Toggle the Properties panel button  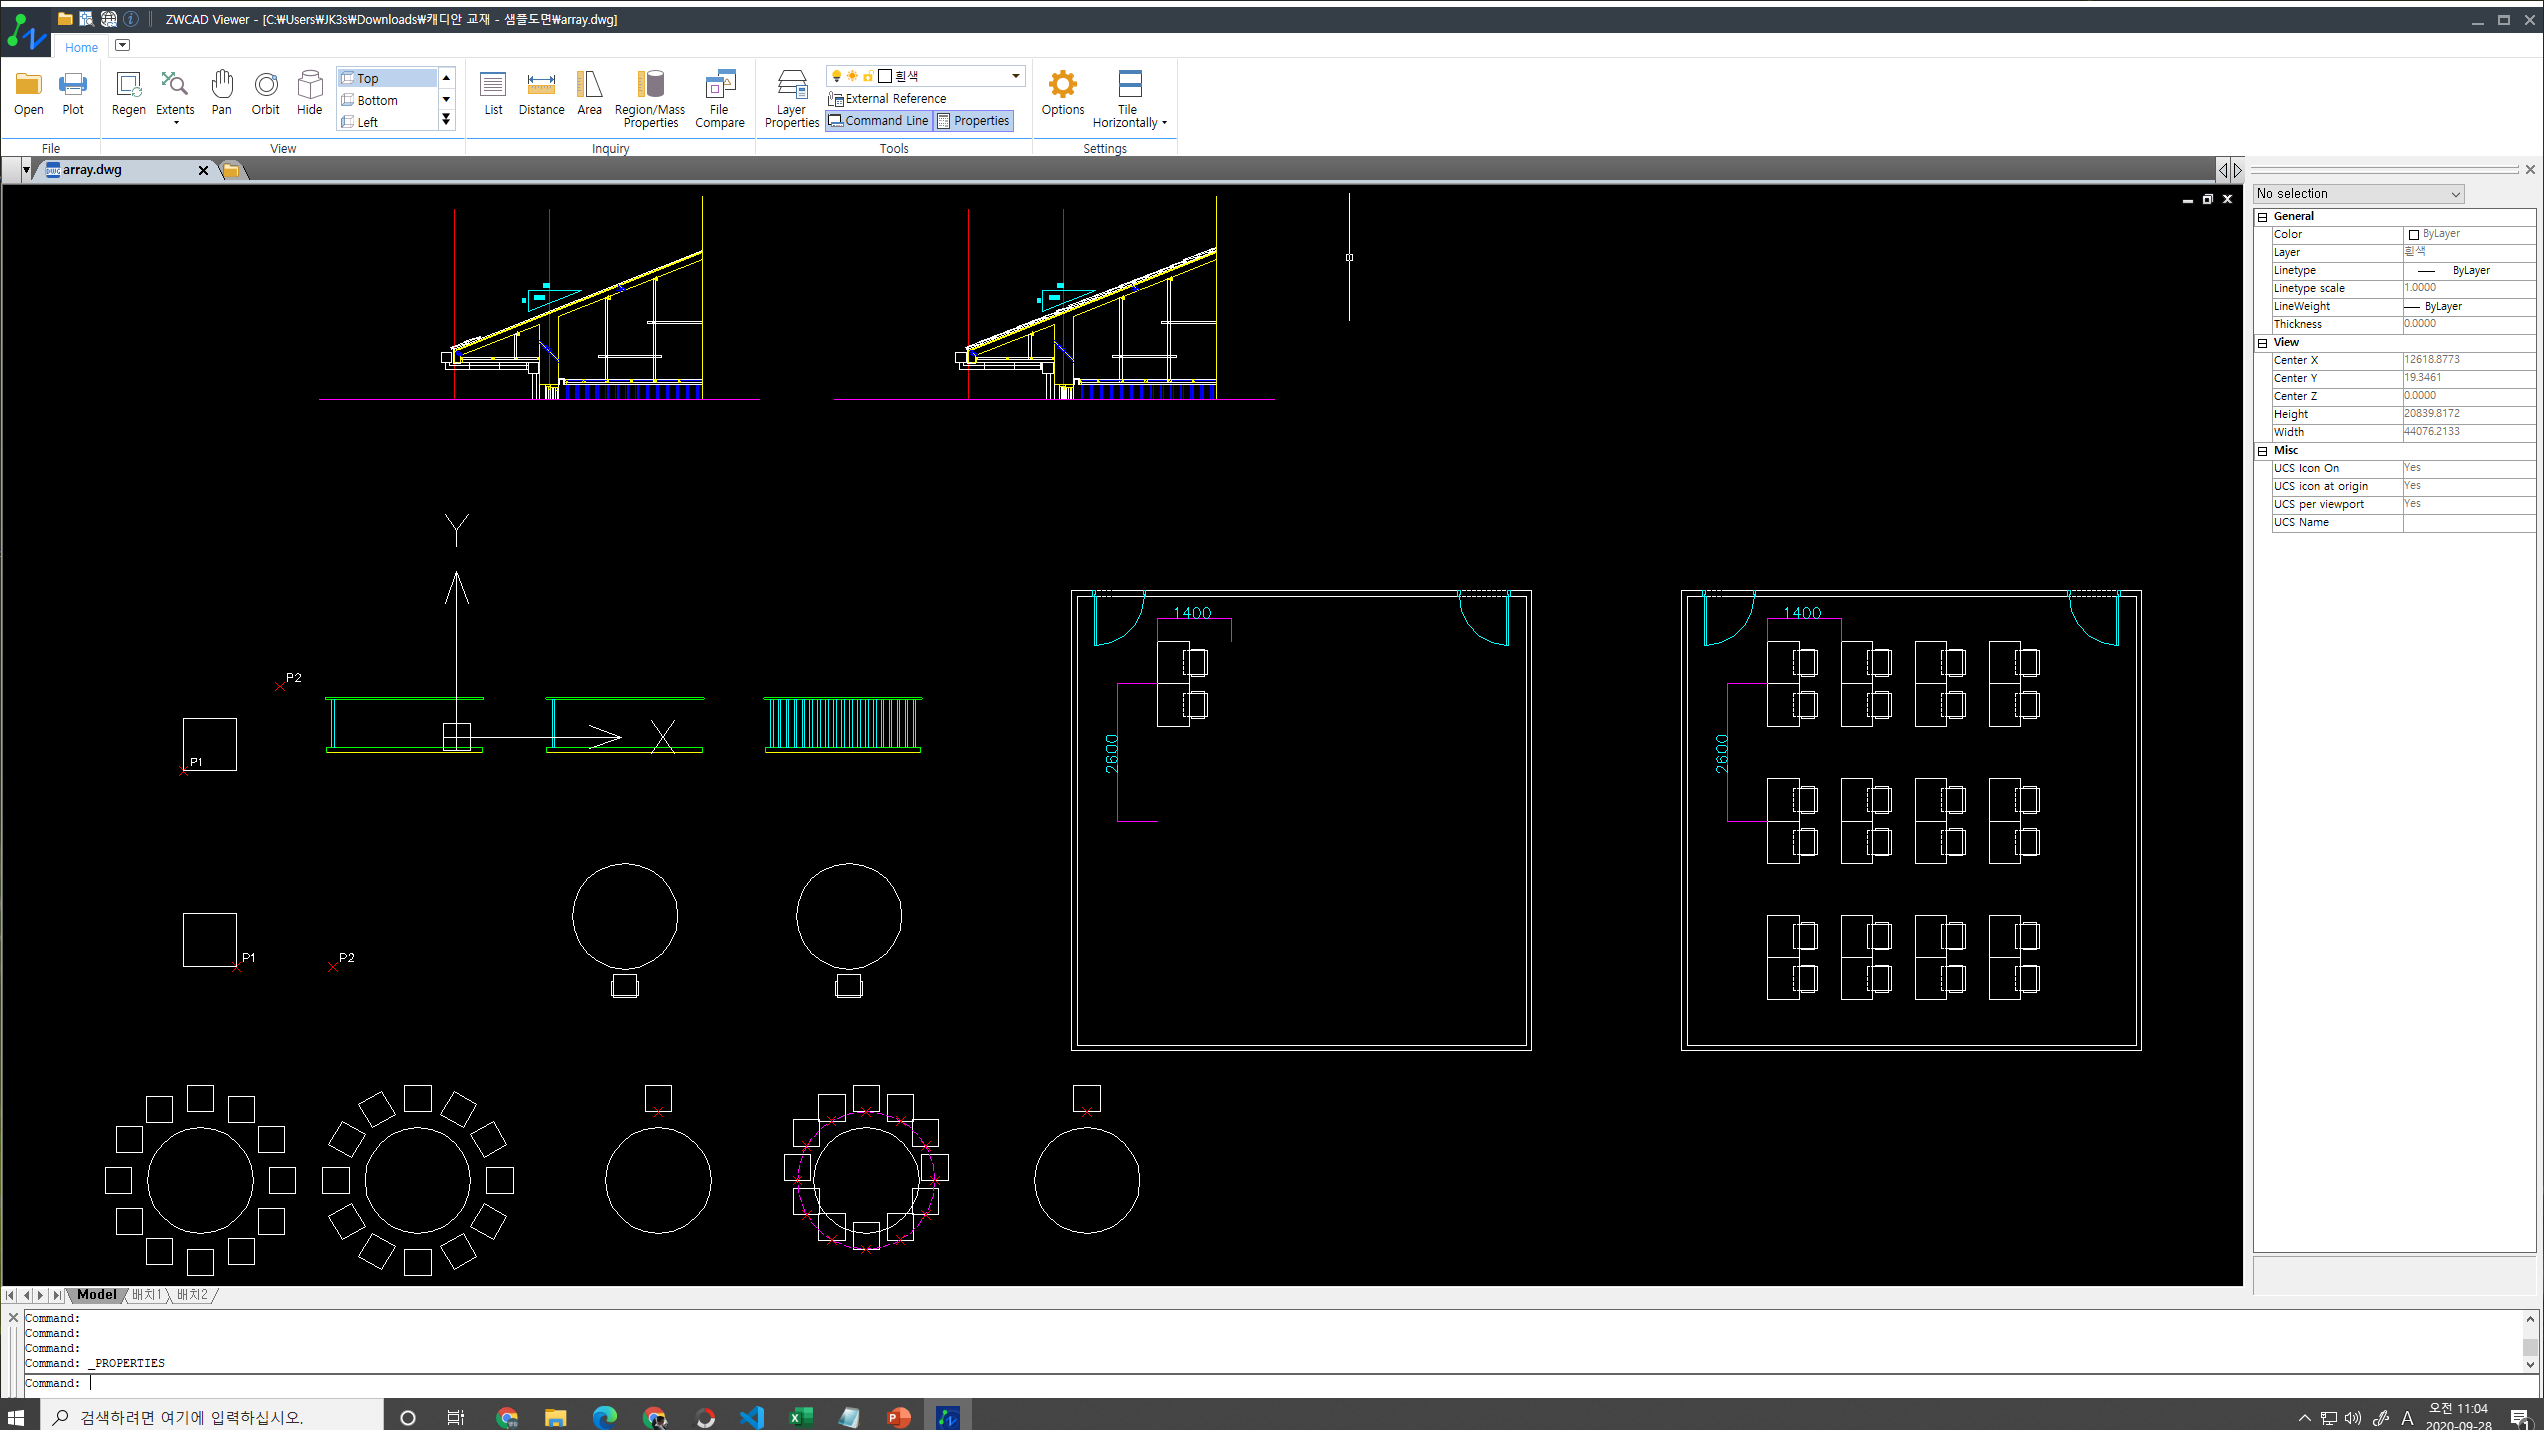point(974,121)
